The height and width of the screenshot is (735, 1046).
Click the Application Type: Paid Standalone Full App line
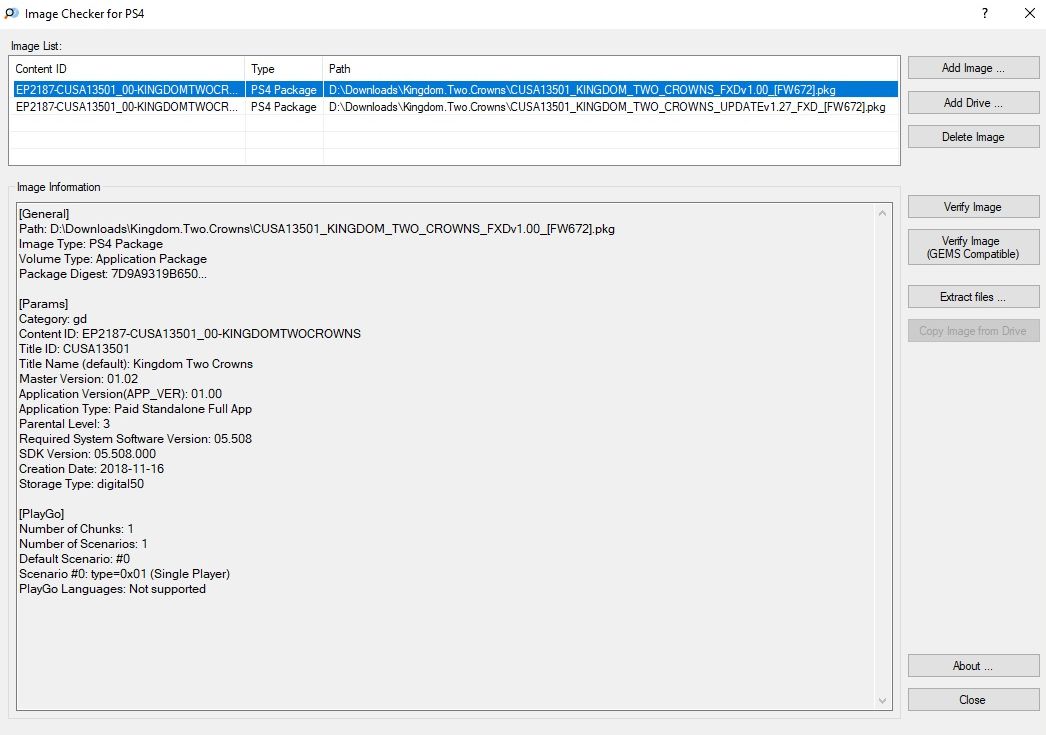coord(135,409)
